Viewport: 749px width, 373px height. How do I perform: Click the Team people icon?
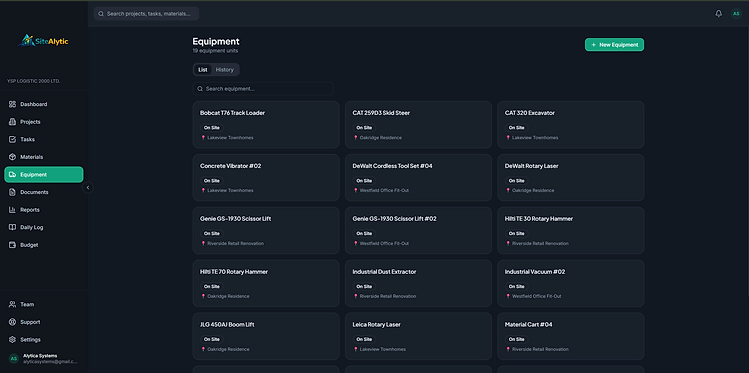pyautogui.click(x=12, y=304)
